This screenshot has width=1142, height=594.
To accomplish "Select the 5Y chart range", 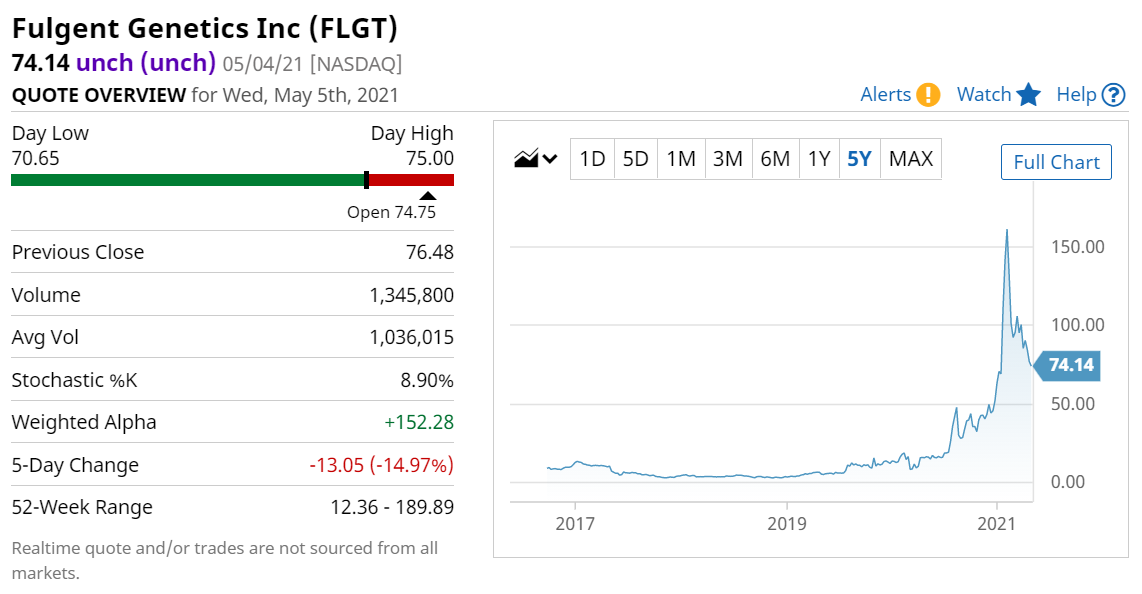I will (x=859, y=159).
